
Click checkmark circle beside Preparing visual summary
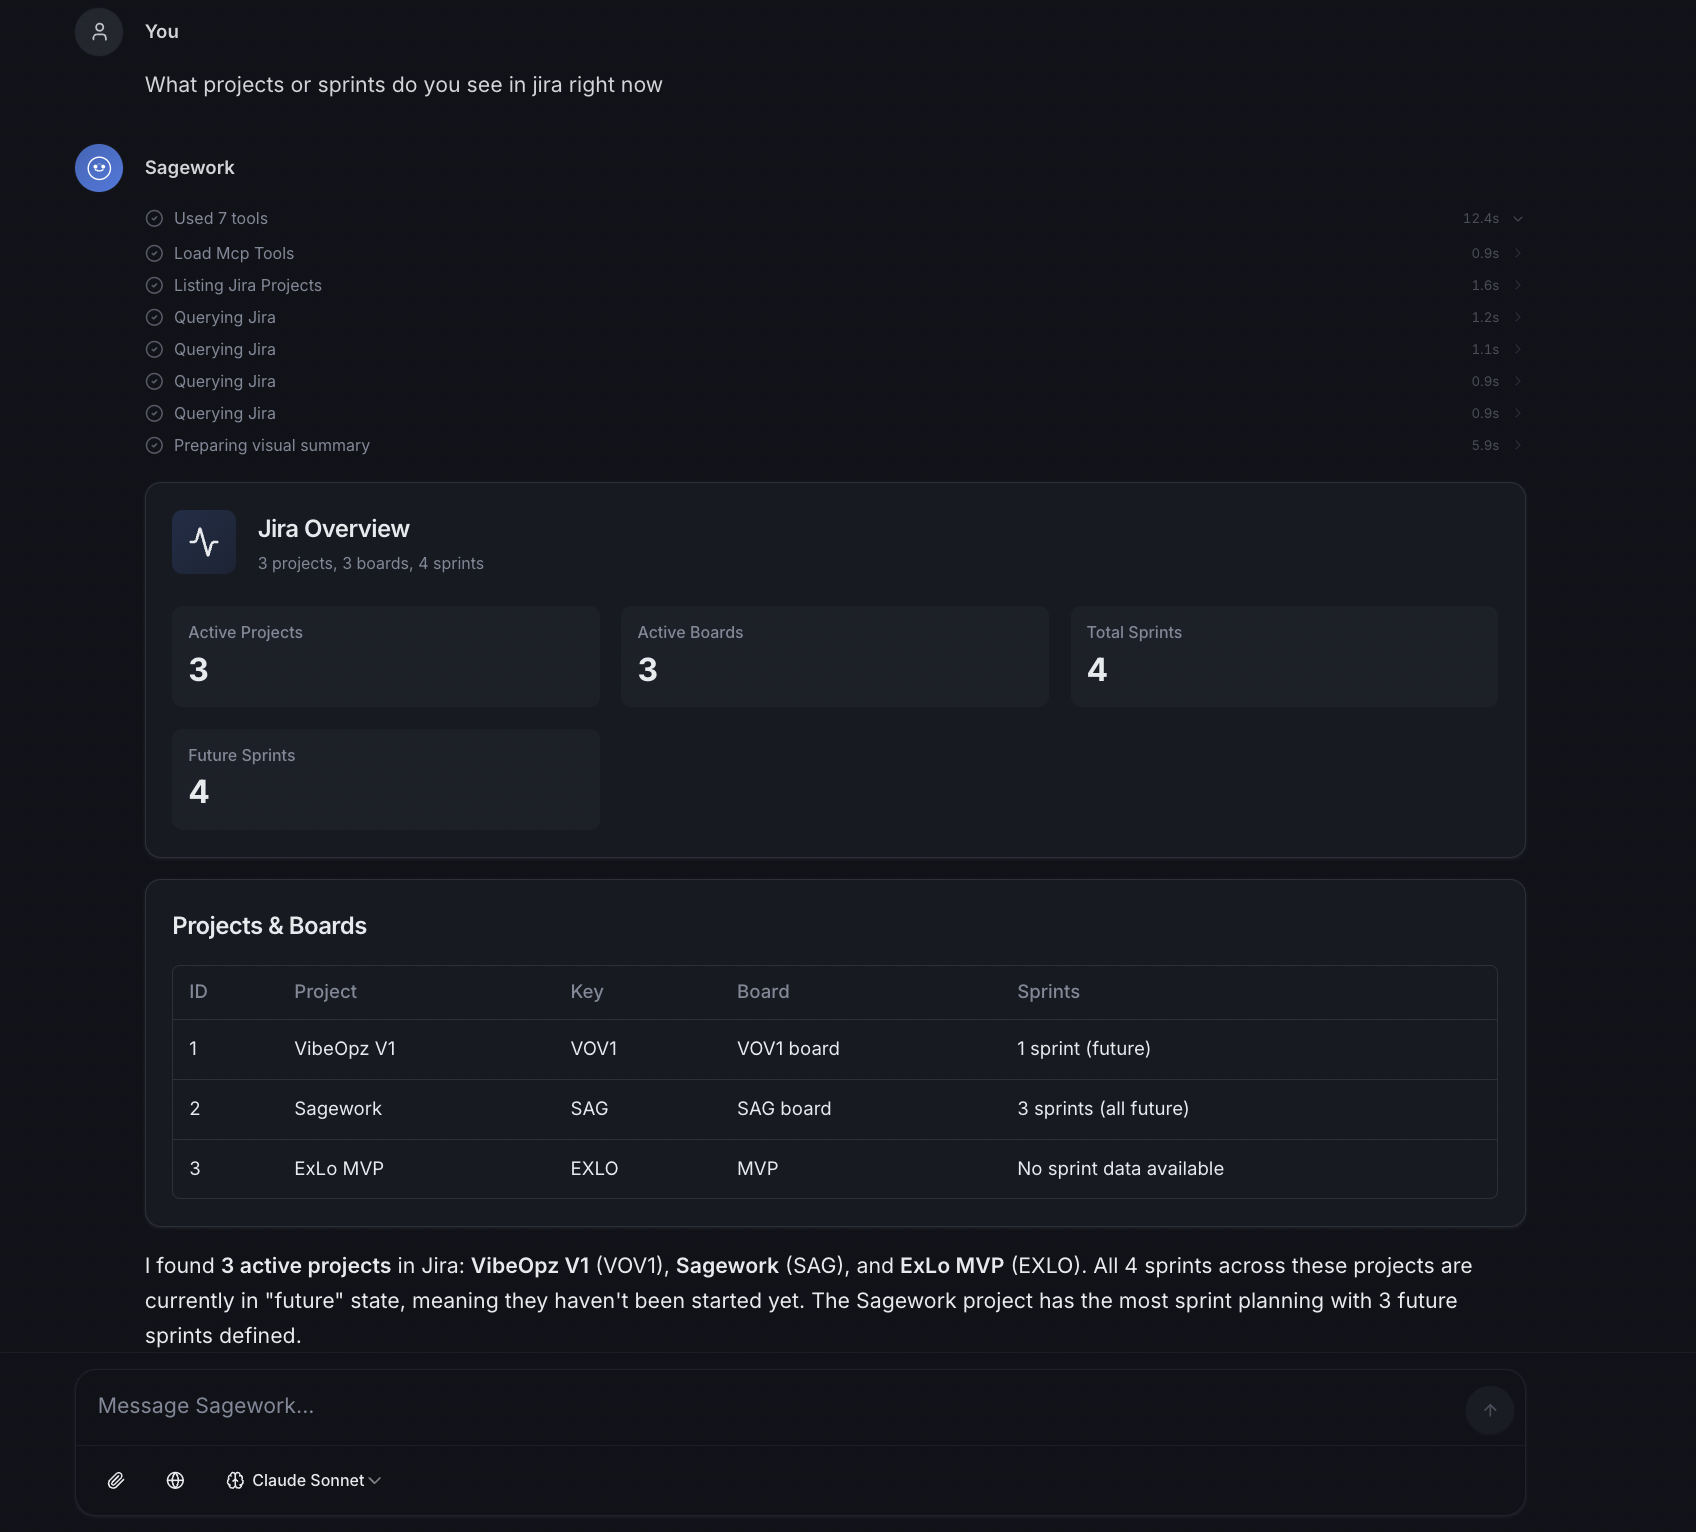tap(154, 445)
